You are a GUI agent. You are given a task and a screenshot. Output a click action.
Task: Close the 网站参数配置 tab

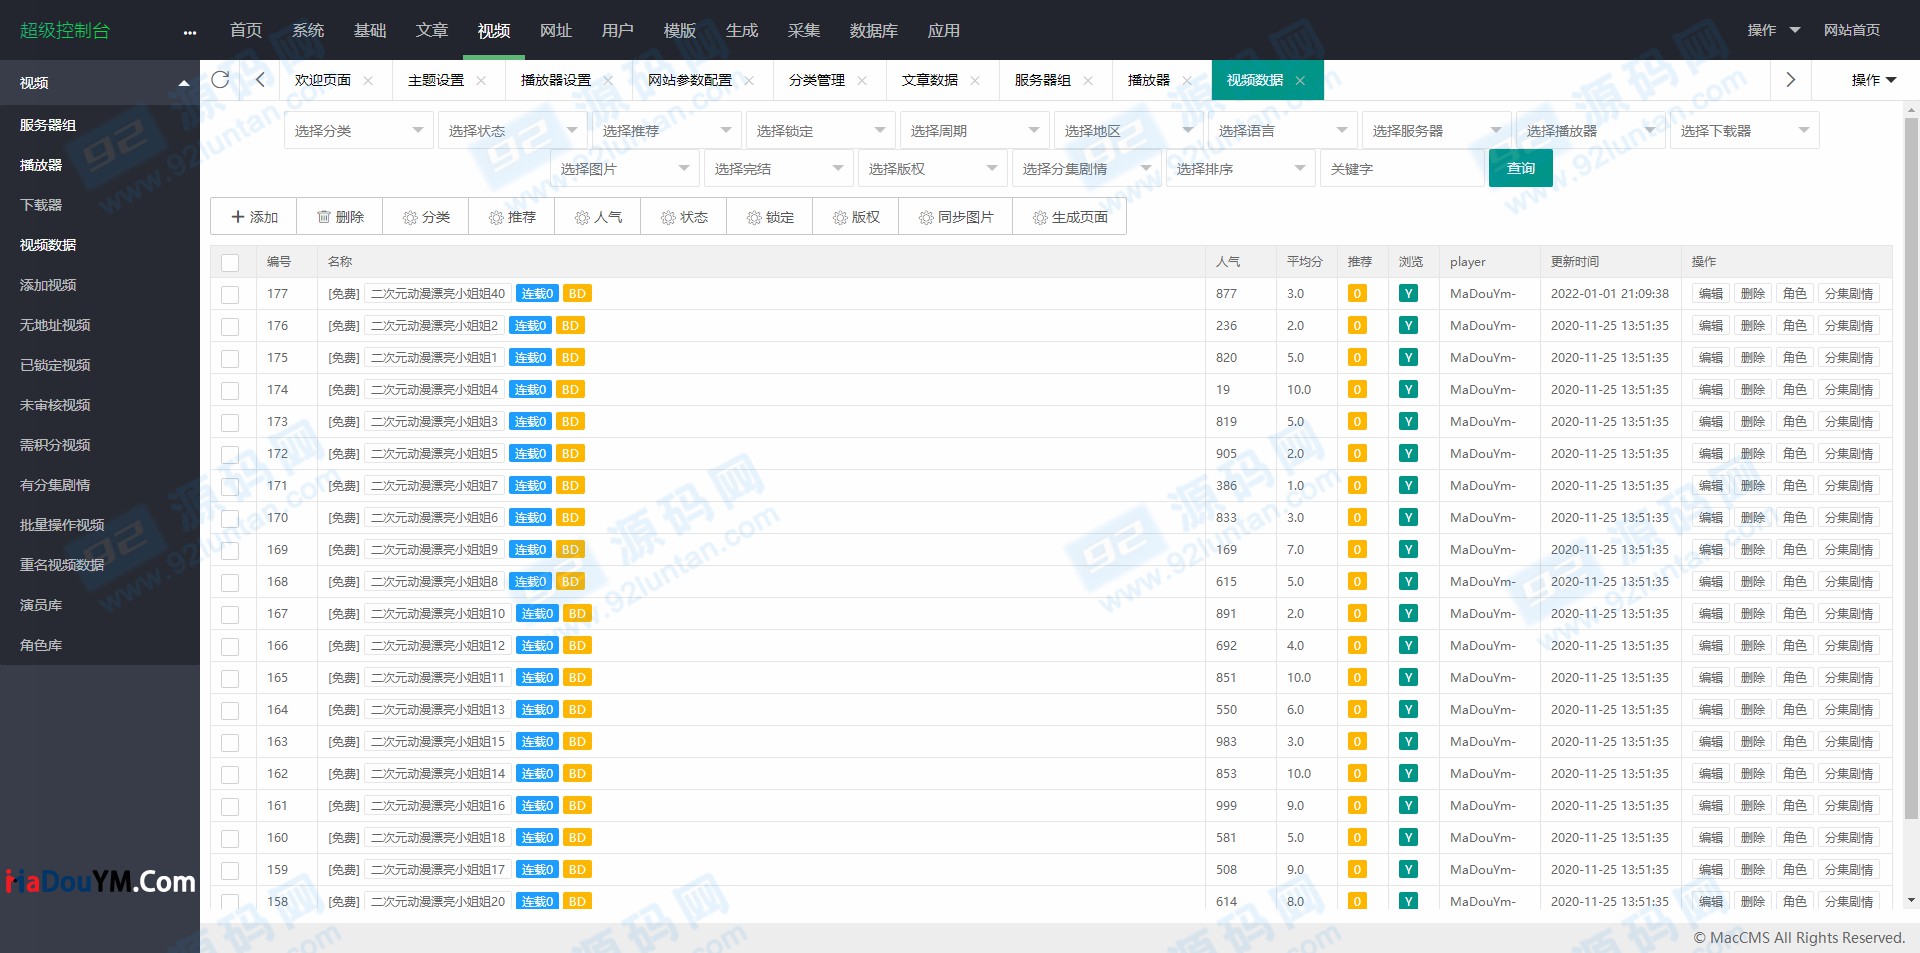tap(749, 80)
